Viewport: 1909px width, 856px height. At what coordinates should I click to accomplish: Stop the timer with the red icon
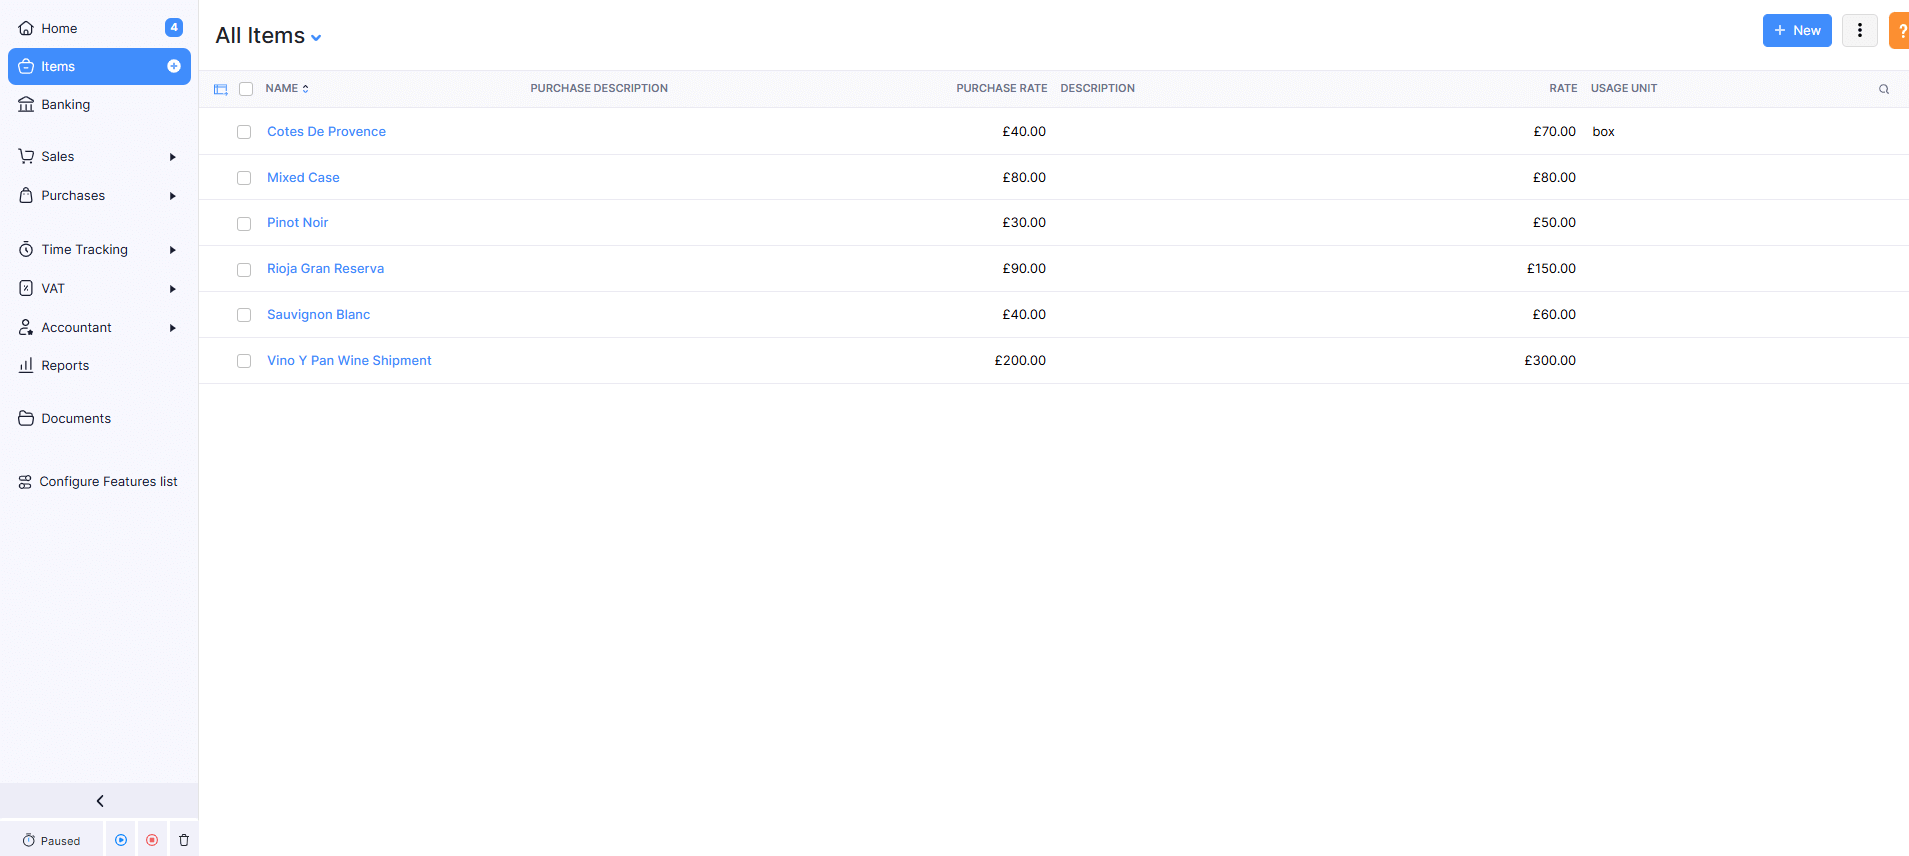tap(152, 840)
